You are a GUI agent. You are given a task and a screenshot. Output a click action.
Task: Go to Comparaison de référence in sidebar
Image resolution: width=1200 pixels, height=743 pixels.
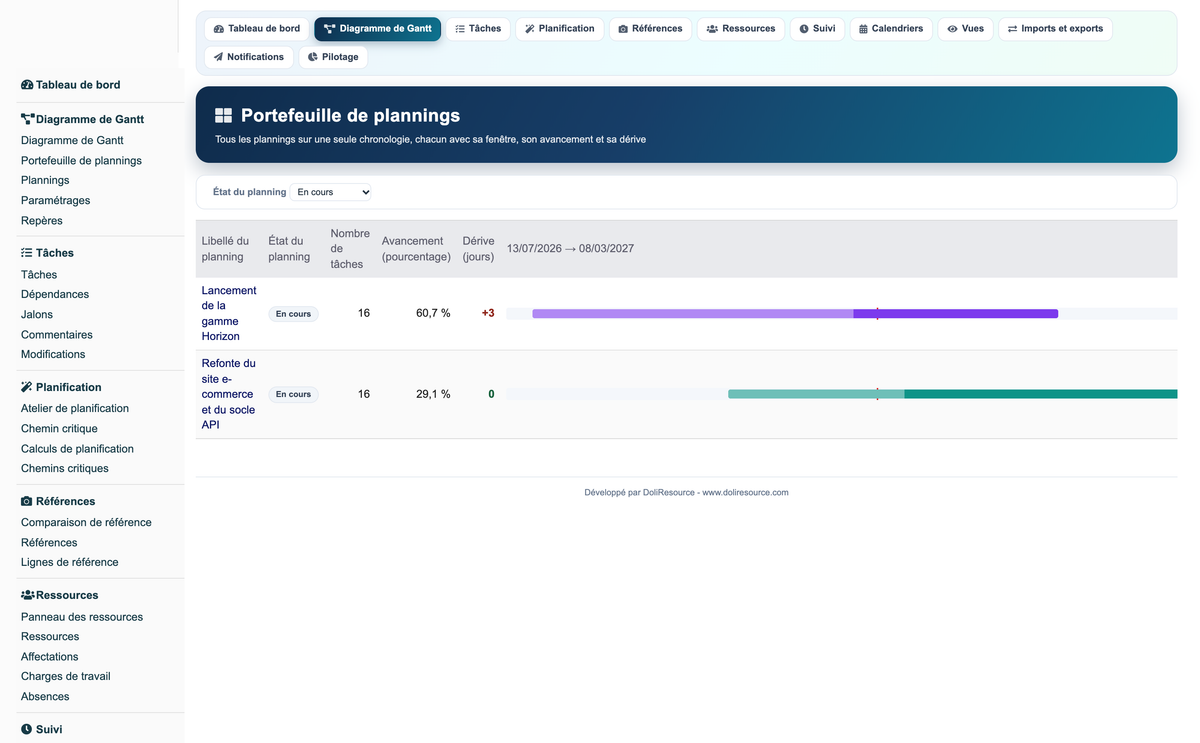coord(86,522)
